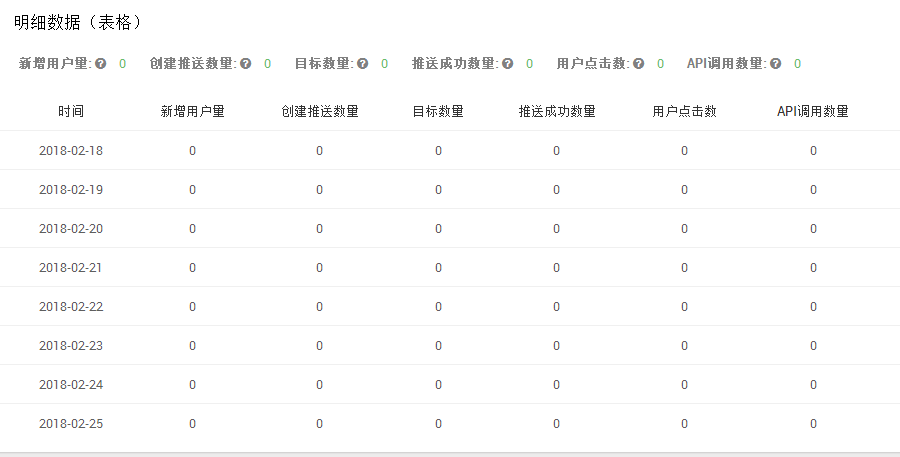
Task: Click the 新增用户量 column header
Action: pyautogui.click(x=192, y=111)
